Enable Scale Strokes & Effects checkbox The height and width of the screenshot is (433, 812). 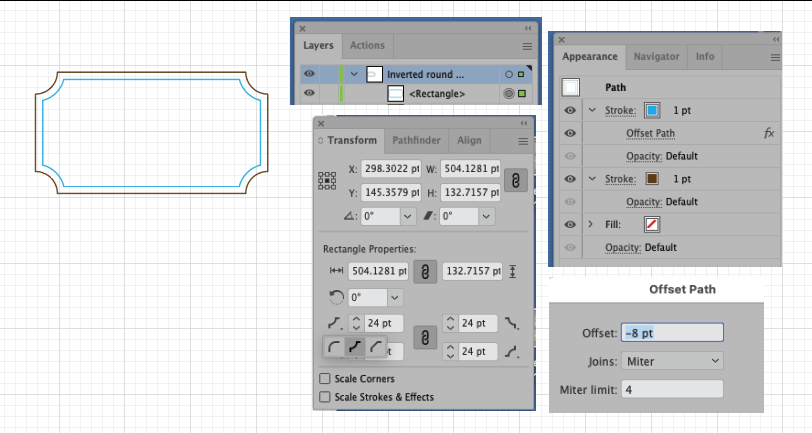point(325,397)
